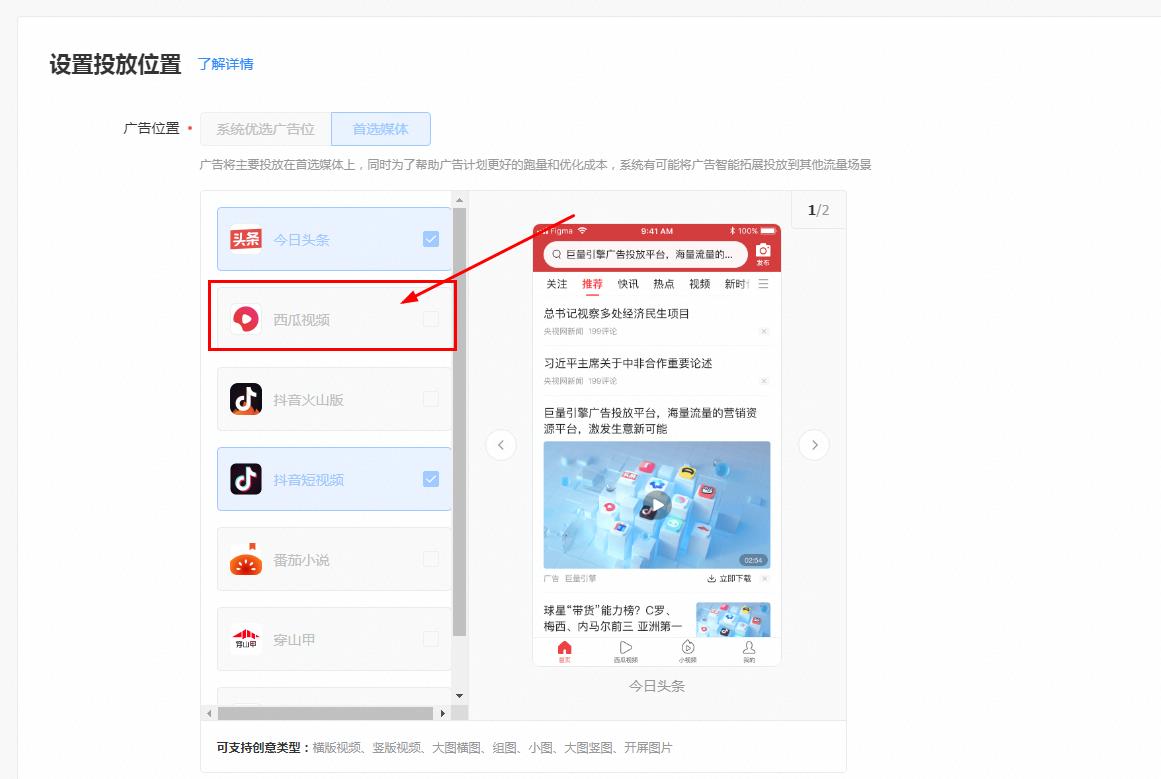The height and width of the screenshot is (779, 1161).
Task: Open the ad video thumbnail image
Action: (657, 505)
